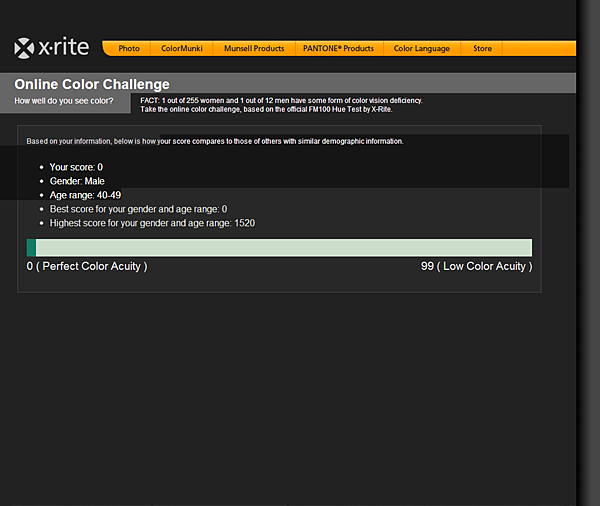Open the Munsell Products tab
The height and width of the screenshot is (506, 600).
tap(254, 49)
